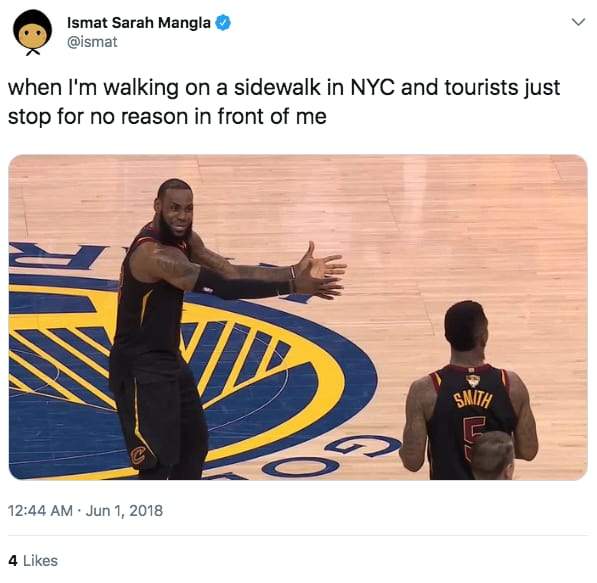This screenshot has width=597, height=583.
Task: Click the bold number 4 likes count
Action: [13, 561]
